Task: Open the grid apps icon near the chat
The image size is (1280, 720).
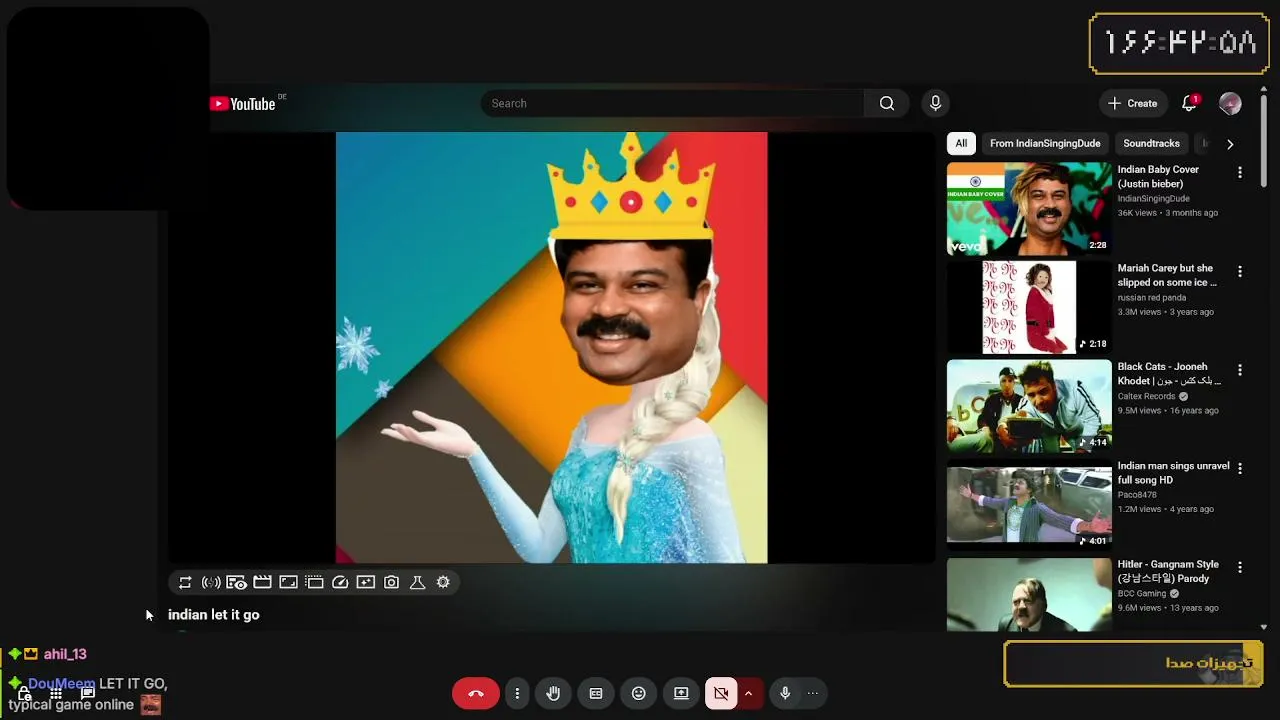Action: tap(56, 692)
